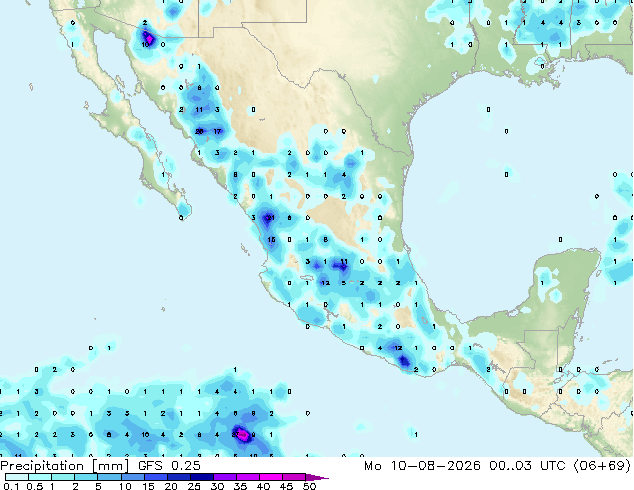Viewport: 634px width, 490px height.
Task: Click the 20–25 mm legend color box
Action: tap(178, 477)
